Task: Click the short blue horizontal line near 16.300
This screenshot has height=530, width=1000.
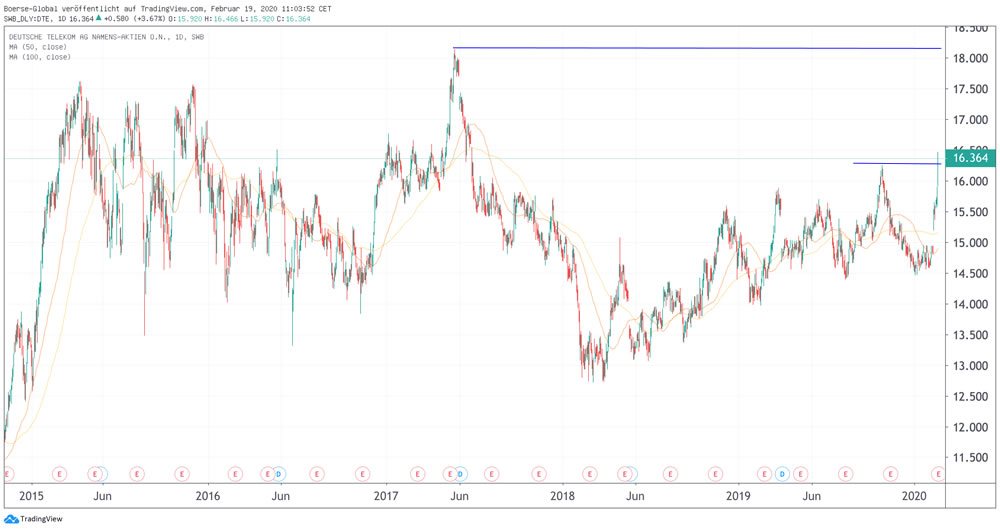Action: (x=897, y=164)
